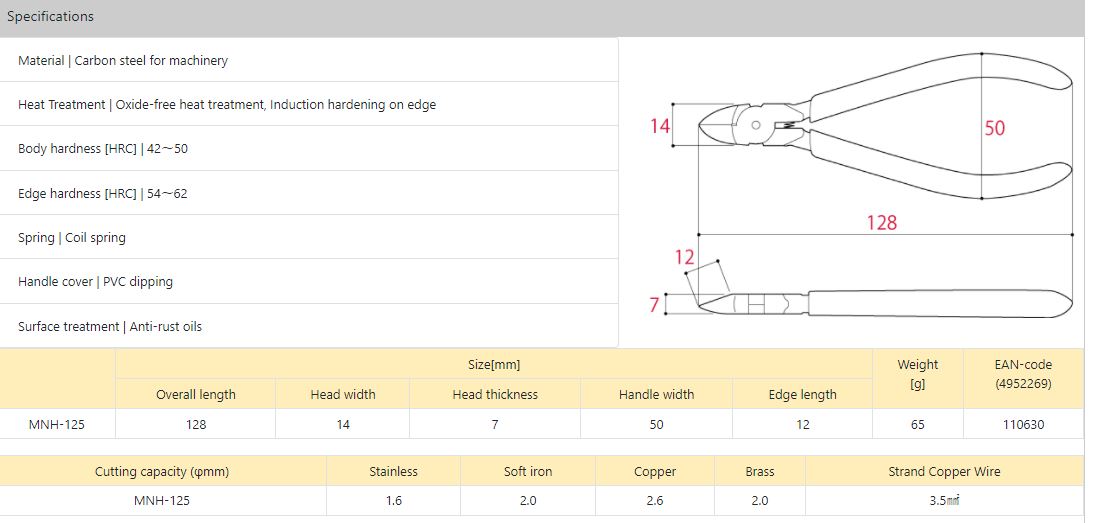This screenshot has width=1093, height=523.
Task: Click the Strand Copper Wire column header
Action: click(944, 471)
